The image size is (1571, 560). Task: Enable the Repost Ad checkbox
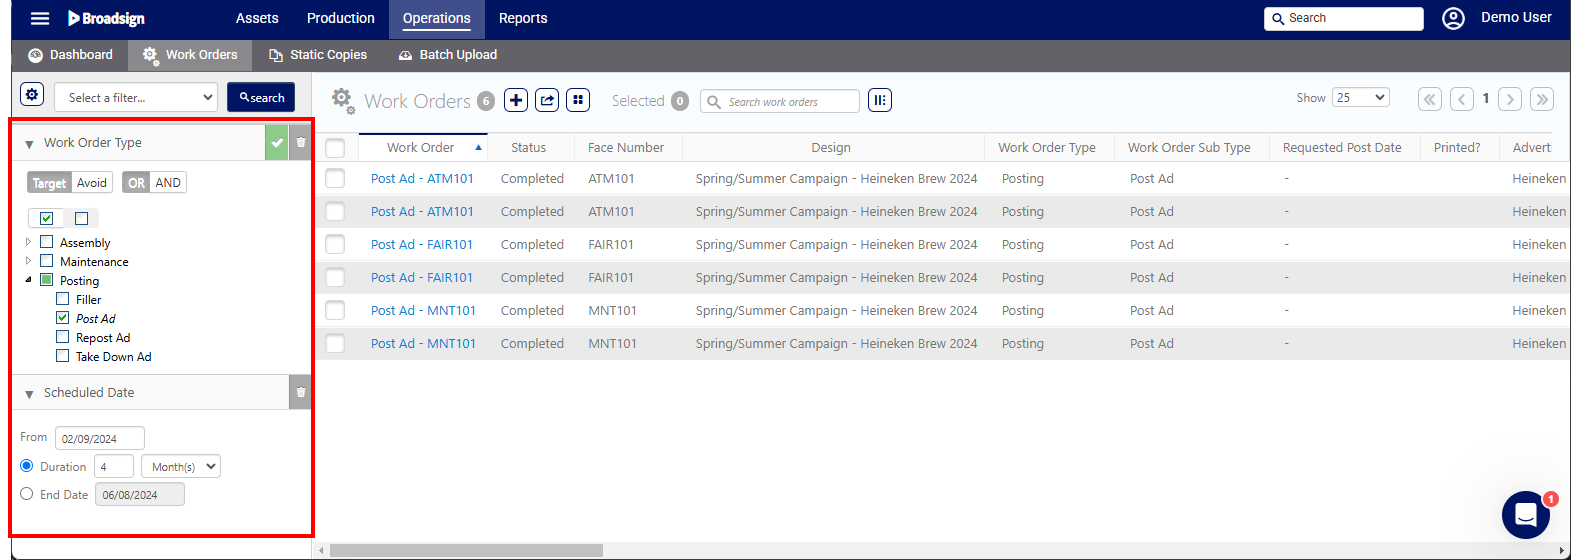pyautogui.click(x=63, y=337)
